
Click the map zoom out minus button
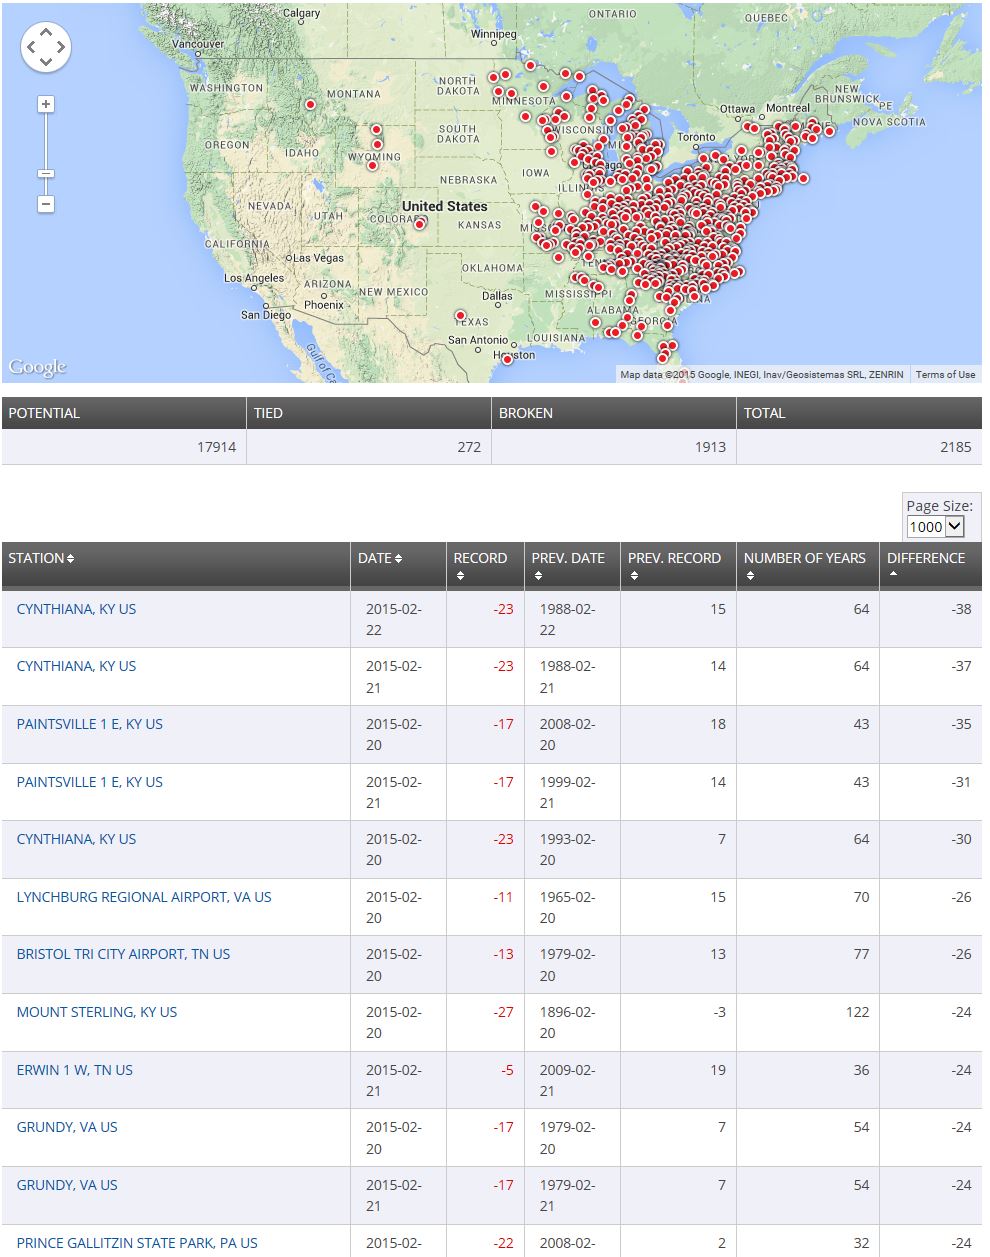(45, 204)
